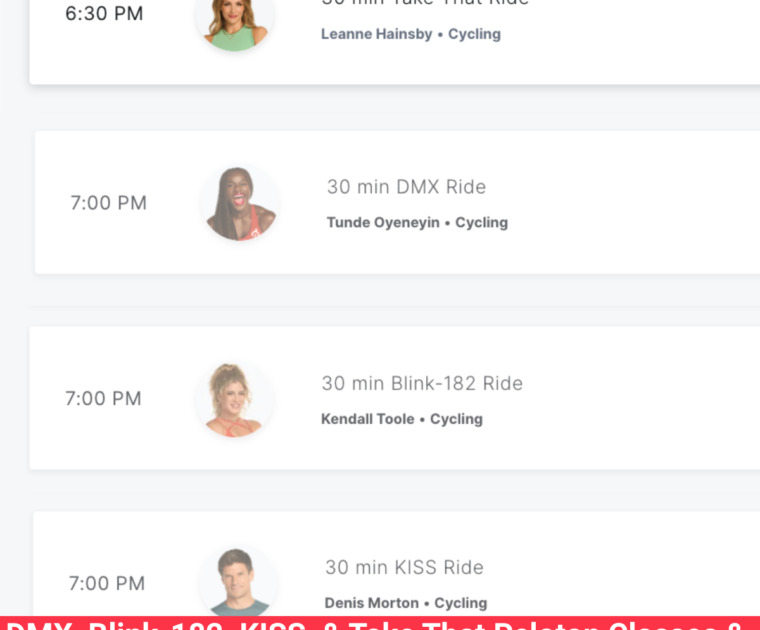Click the partially visible Take That Ride title
Viewport: 760px width, 630px height.
click(x=425, y=4)
